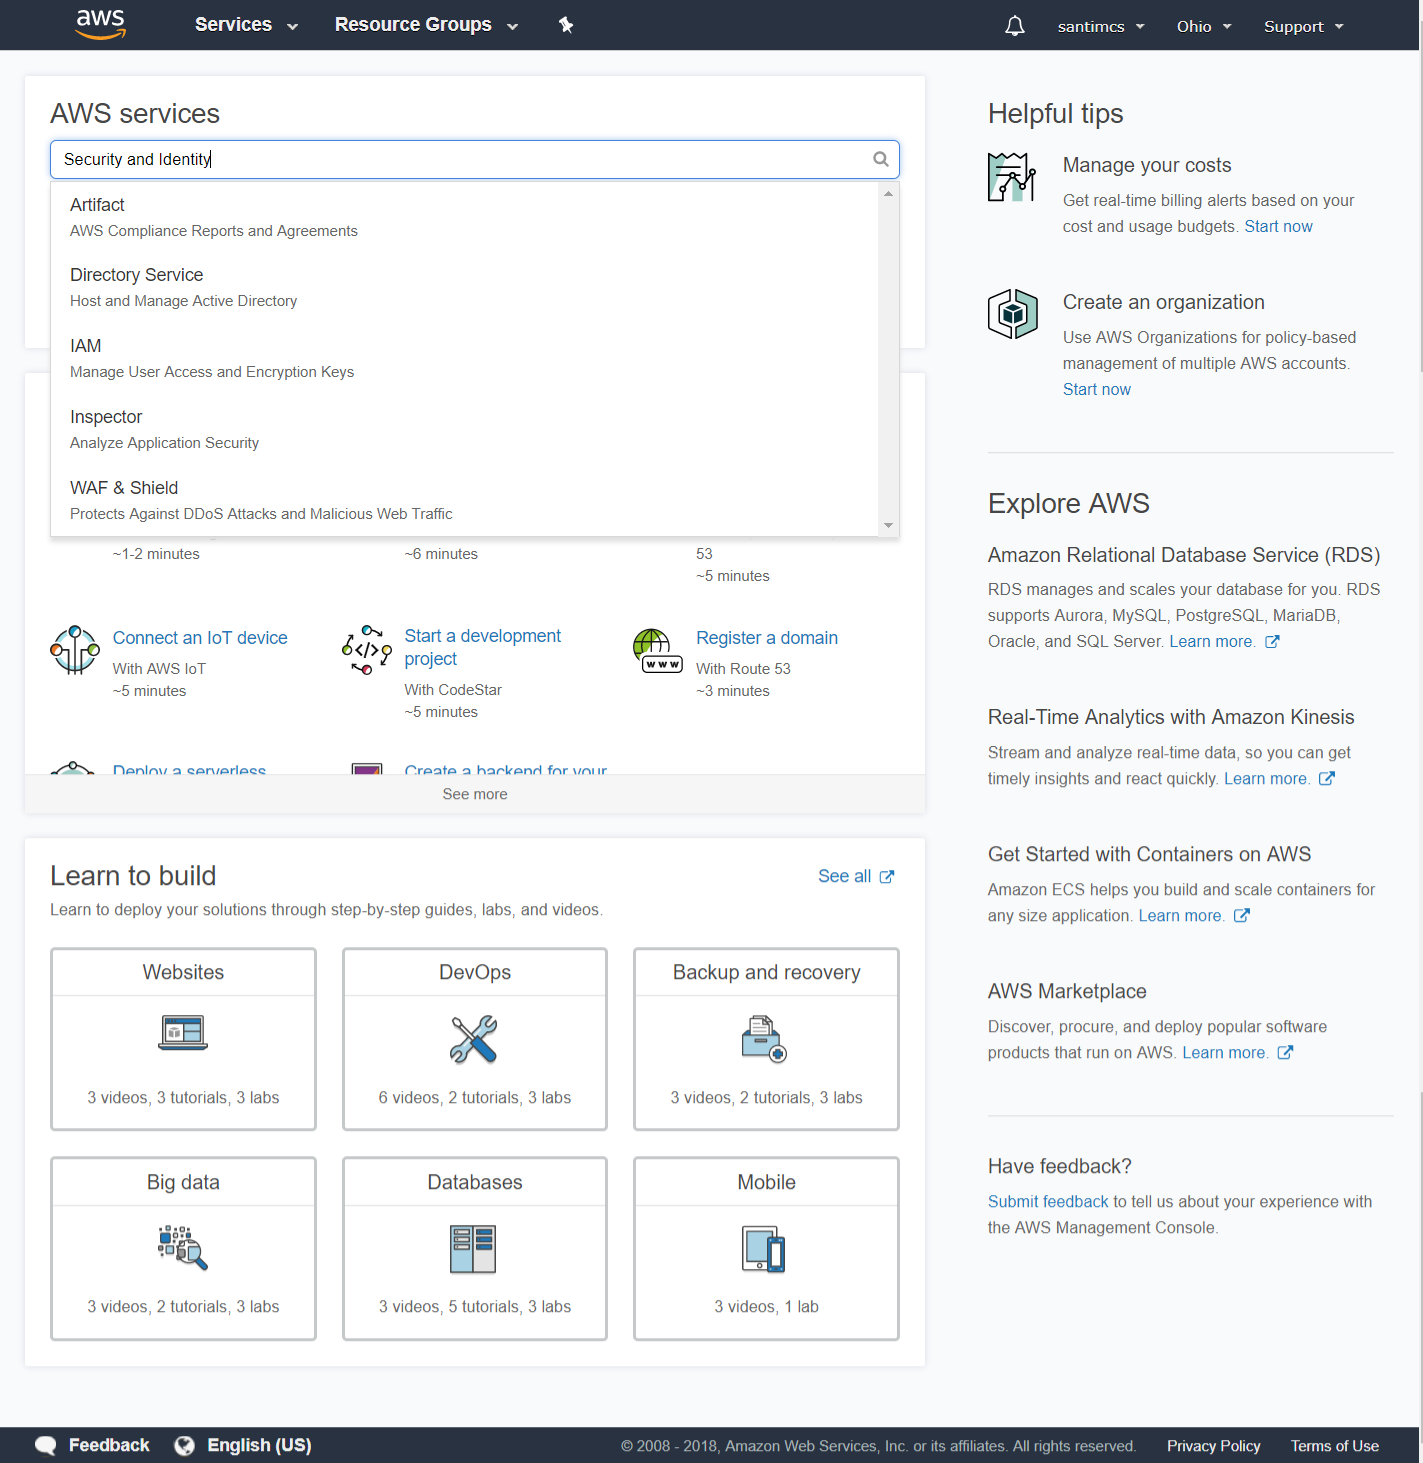Click the Big data icon
1423x1463 pixels.
pos(183,1248)
